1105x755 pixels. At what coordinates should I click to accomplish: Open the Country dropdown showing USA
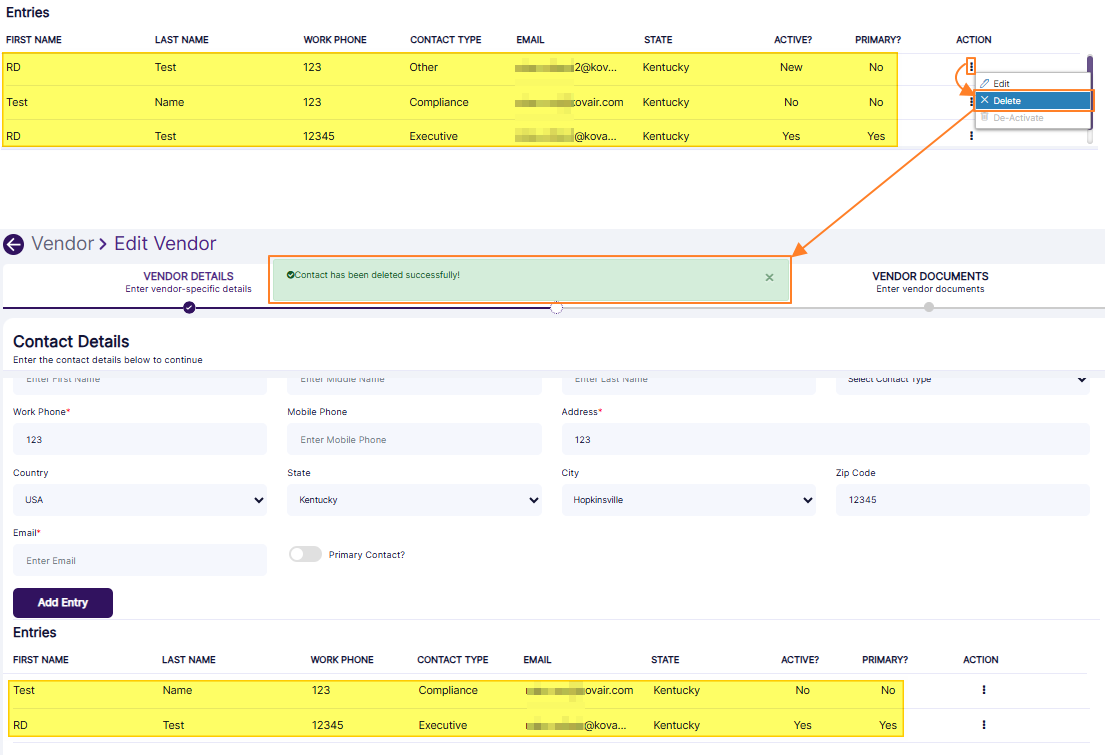[x=140, y=500]
